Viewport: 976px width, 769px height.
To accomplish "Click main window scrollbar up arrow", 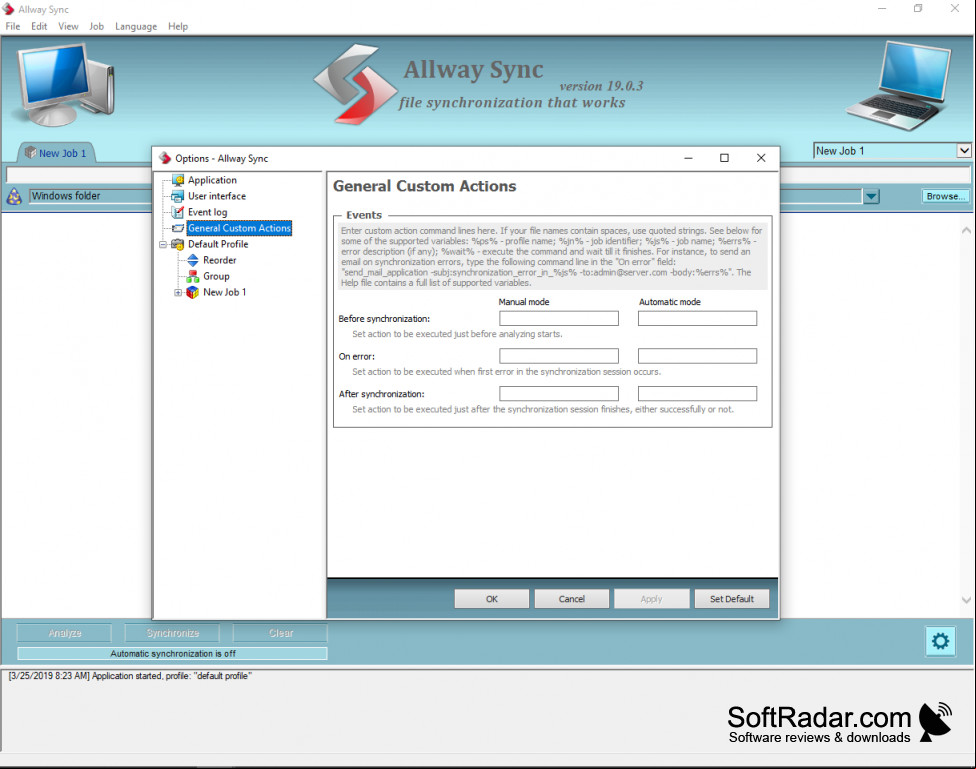I will [x=966, y=230].
